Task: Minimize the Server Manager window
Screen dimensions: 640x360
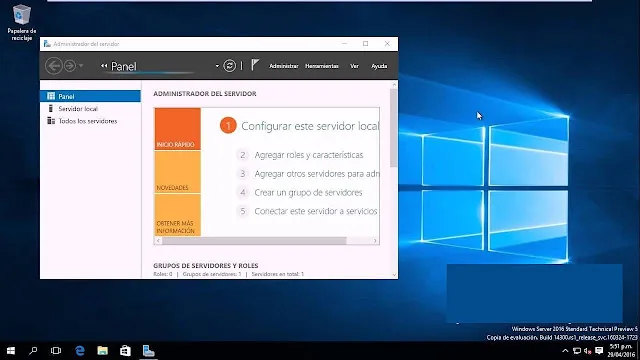Action: [344, 44]
